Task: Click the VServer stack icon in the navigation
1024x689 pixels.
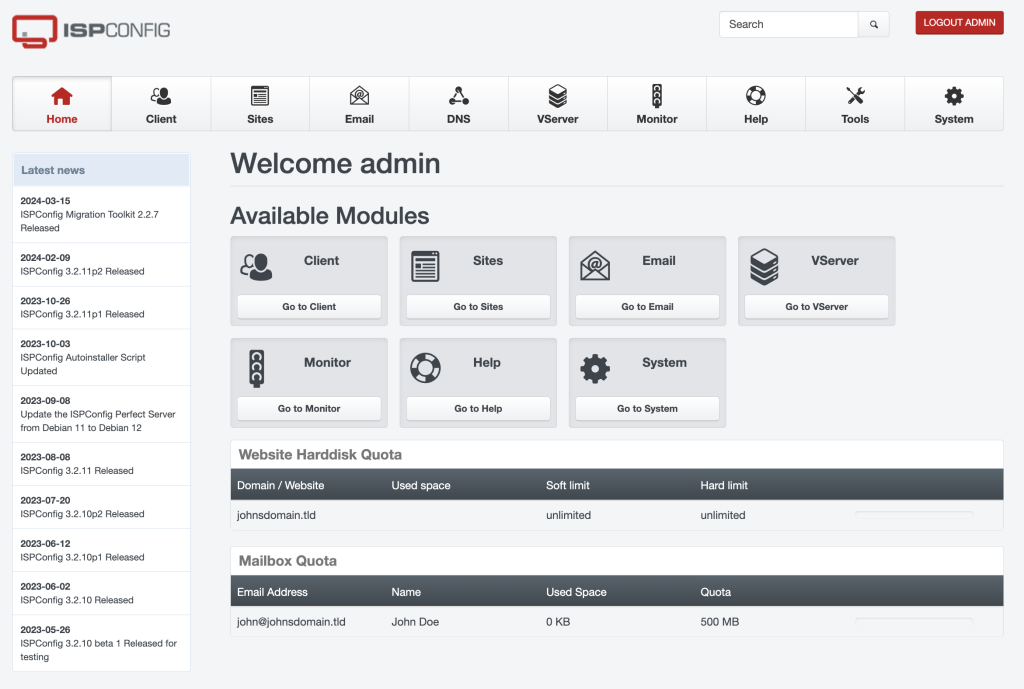Action: [x=557, y=96]
